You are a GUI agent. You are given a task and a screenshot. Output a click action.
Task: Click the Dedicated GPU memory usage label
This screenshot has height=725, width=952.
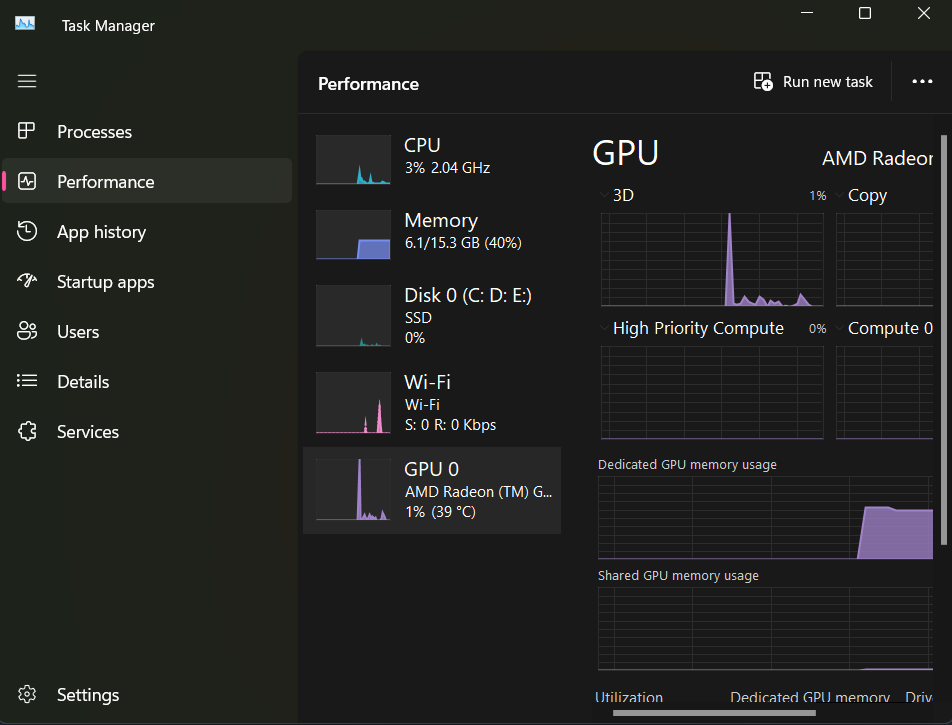click(x=687, y=465)
